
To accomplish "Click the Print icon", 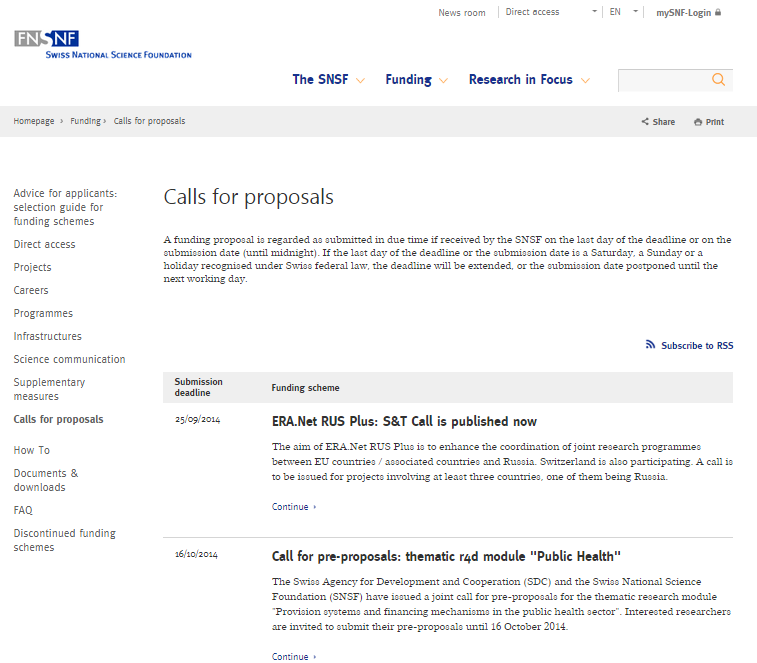I will click(x=698, y=122).
